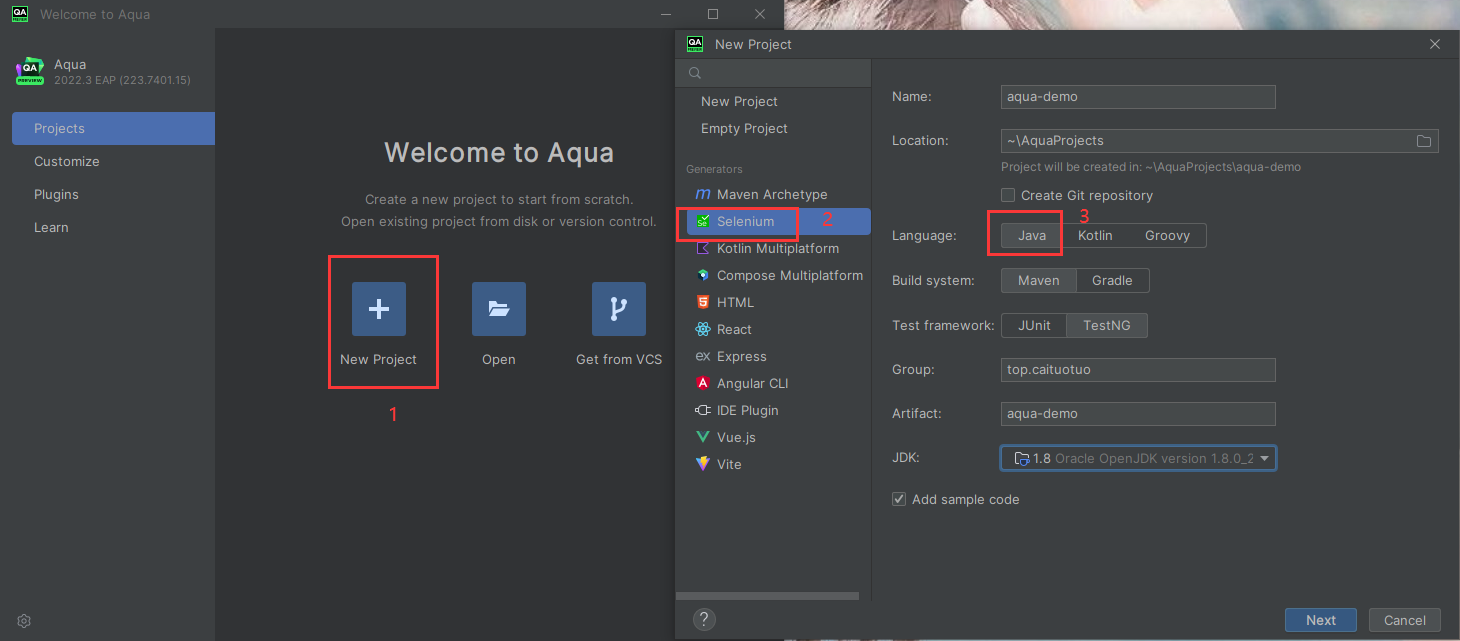
Task: Click the Group input field
Action: pyautogui.click(x=1138, y=369)
